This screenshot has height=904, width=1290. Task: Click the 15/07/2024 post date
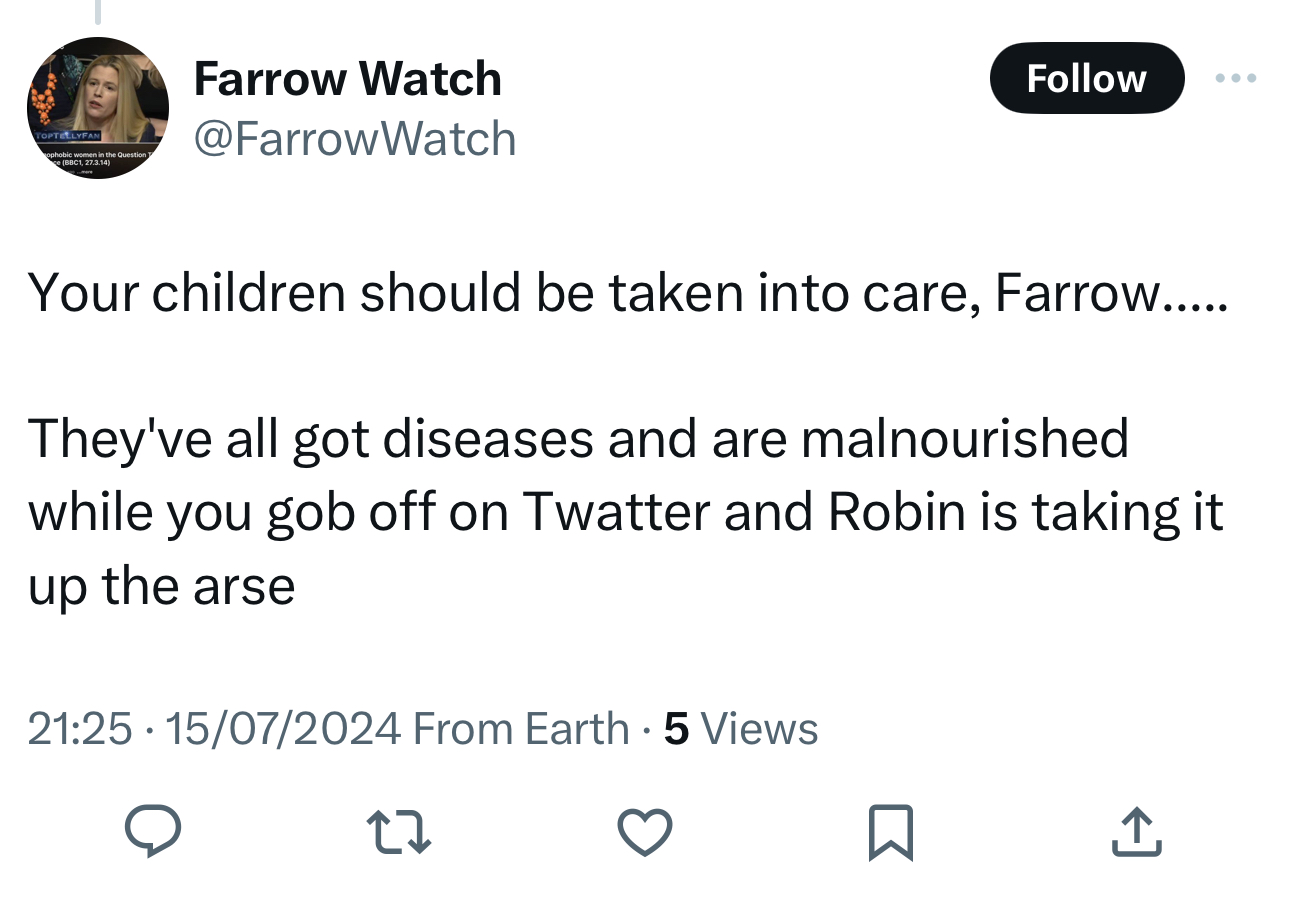click(283, 729)
